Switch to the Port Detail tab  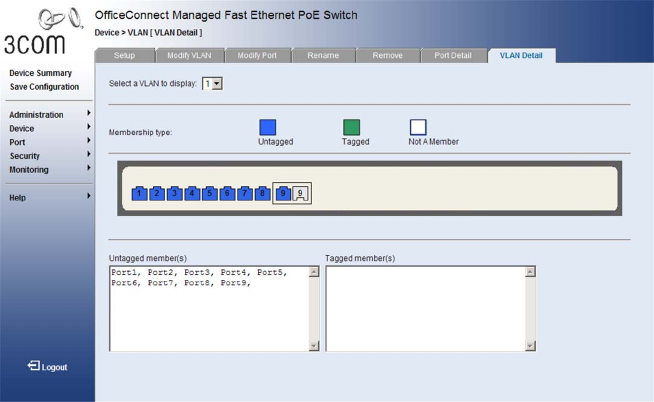tap(453, 55)
